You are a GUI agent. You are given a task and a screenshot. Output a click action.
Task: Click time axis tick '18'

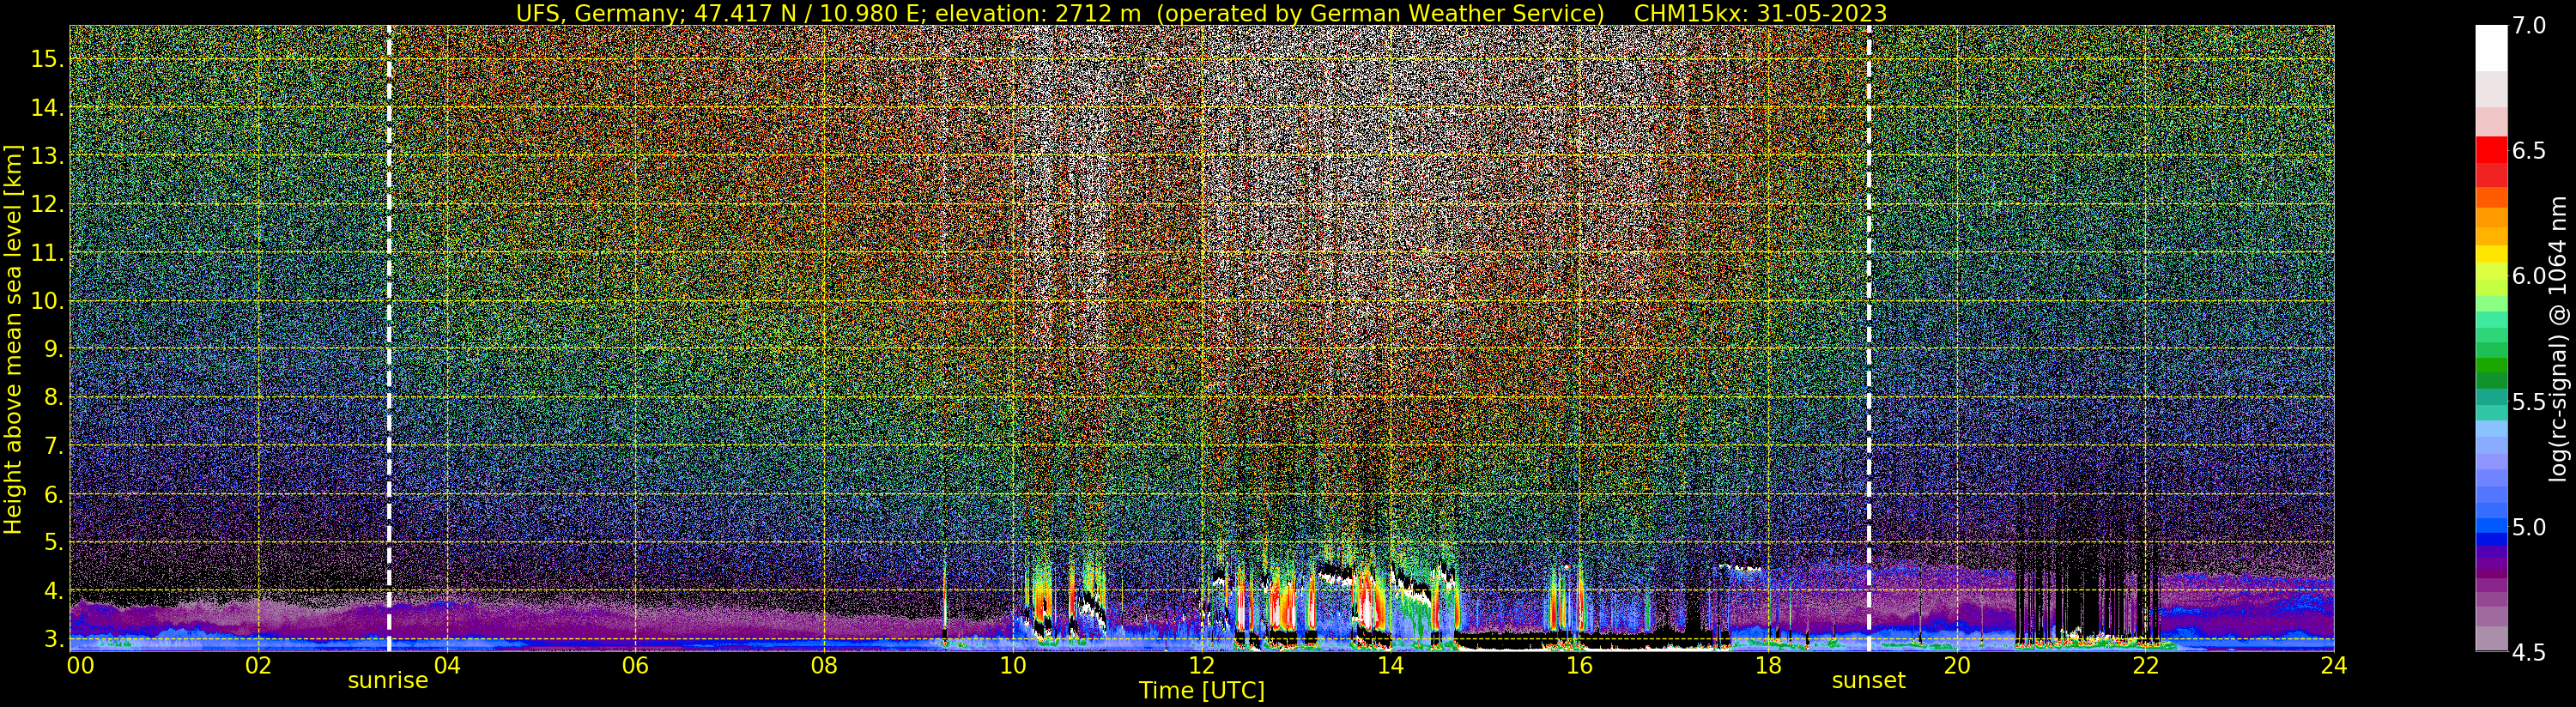(1768, 665)
